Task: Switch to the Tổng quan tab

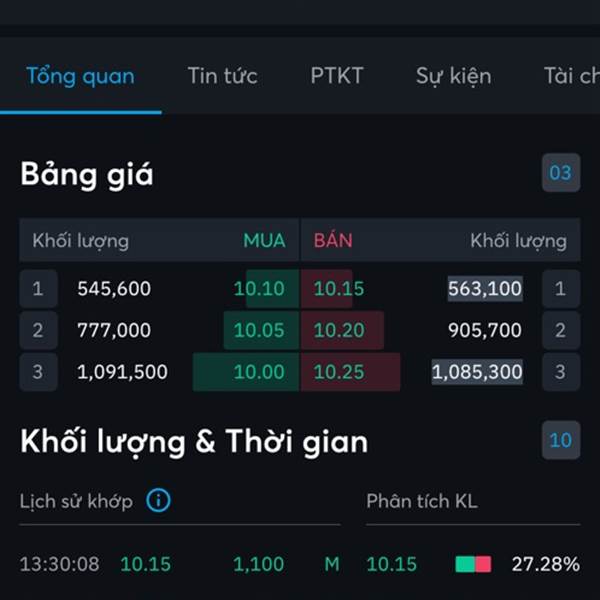Action: tap(80, 76)
